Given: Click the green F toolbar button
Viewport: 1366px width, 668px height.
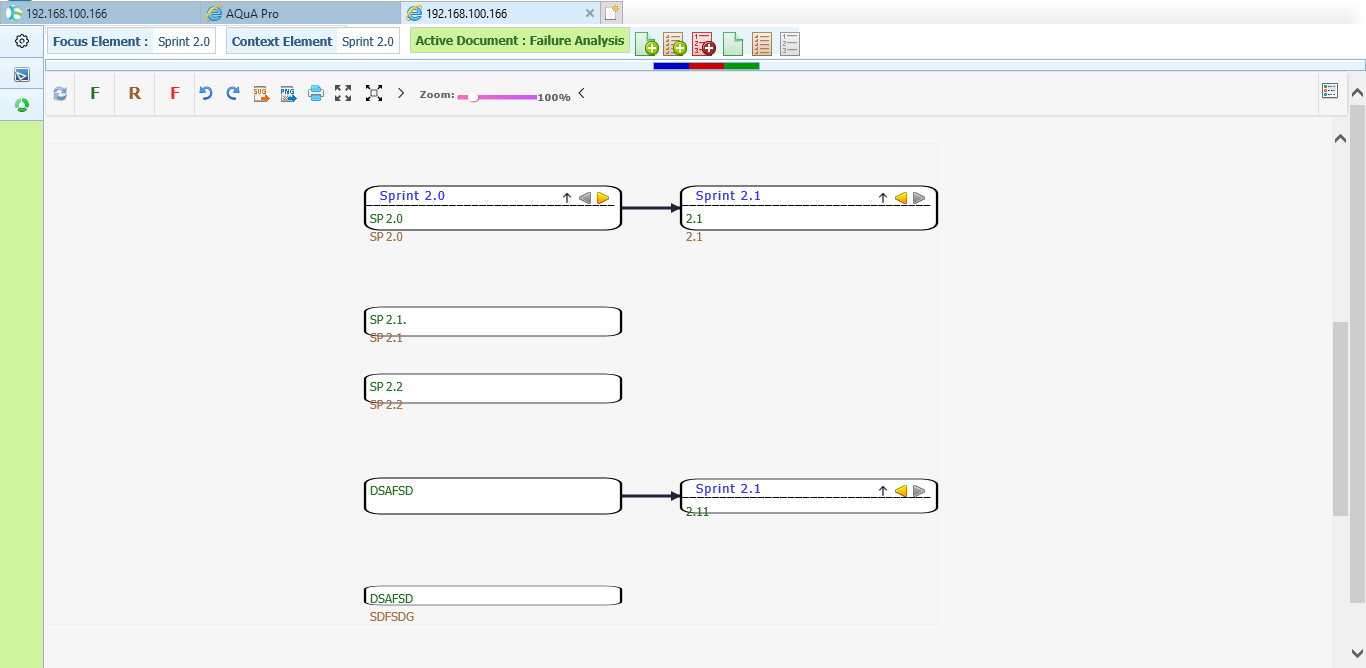Looking at the screenshot, I should (x=95, y=93).
